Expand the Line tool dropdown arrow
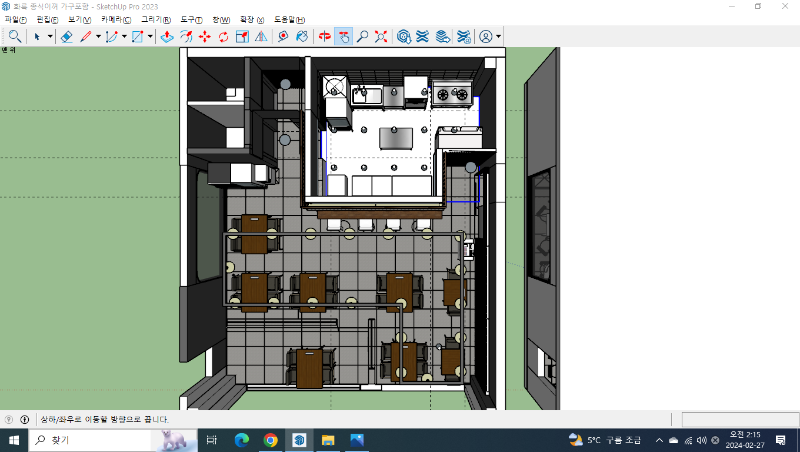 [98, 36]
